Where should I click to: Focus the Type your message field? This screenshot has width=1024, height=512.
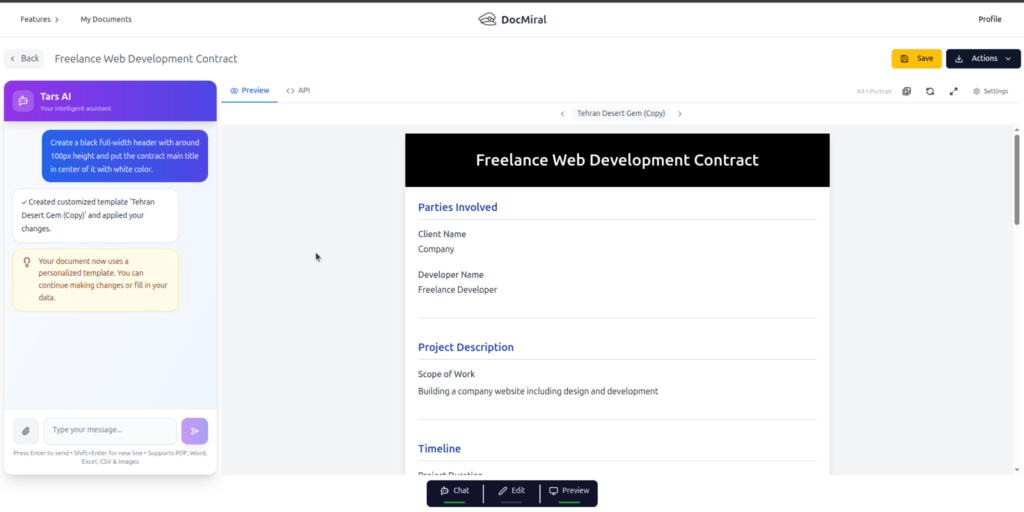pos(110,430)
